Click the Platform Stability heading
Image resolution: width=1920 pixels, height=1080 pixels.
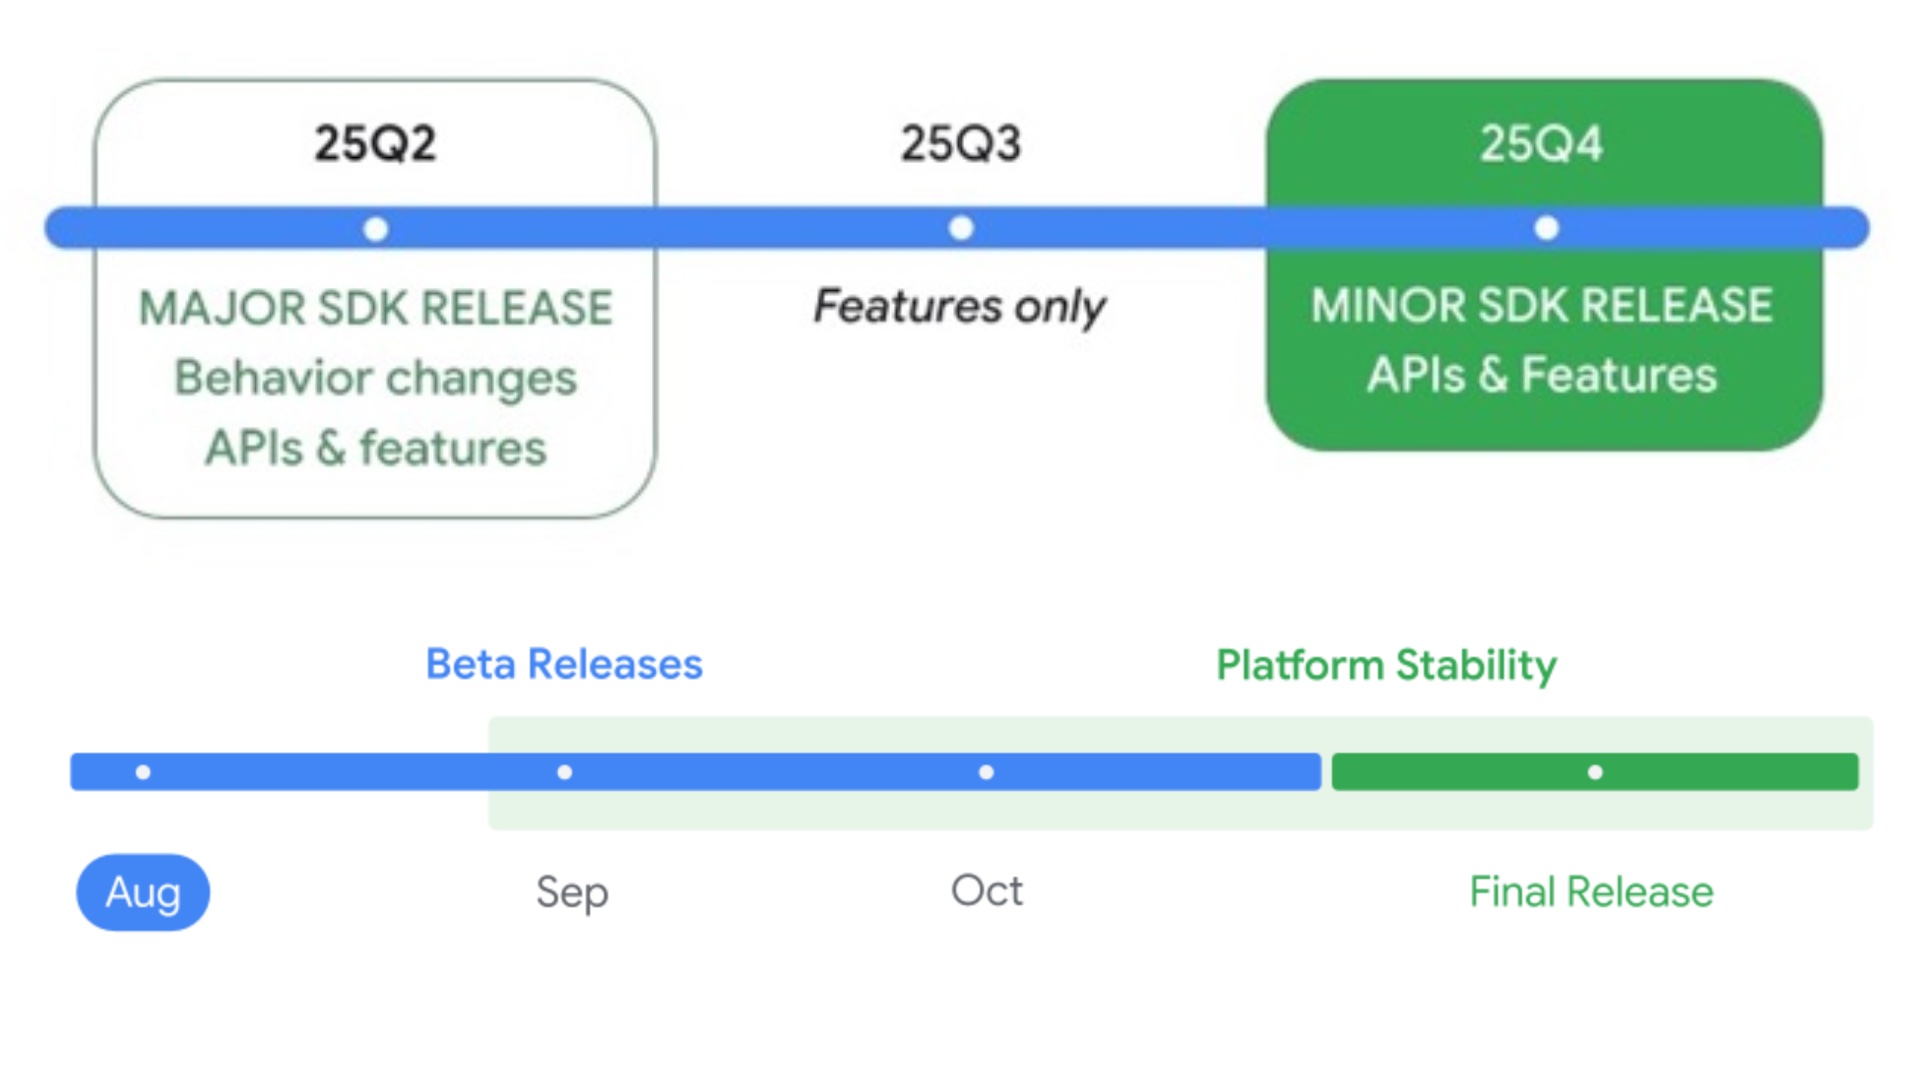tap(1386, 665)
